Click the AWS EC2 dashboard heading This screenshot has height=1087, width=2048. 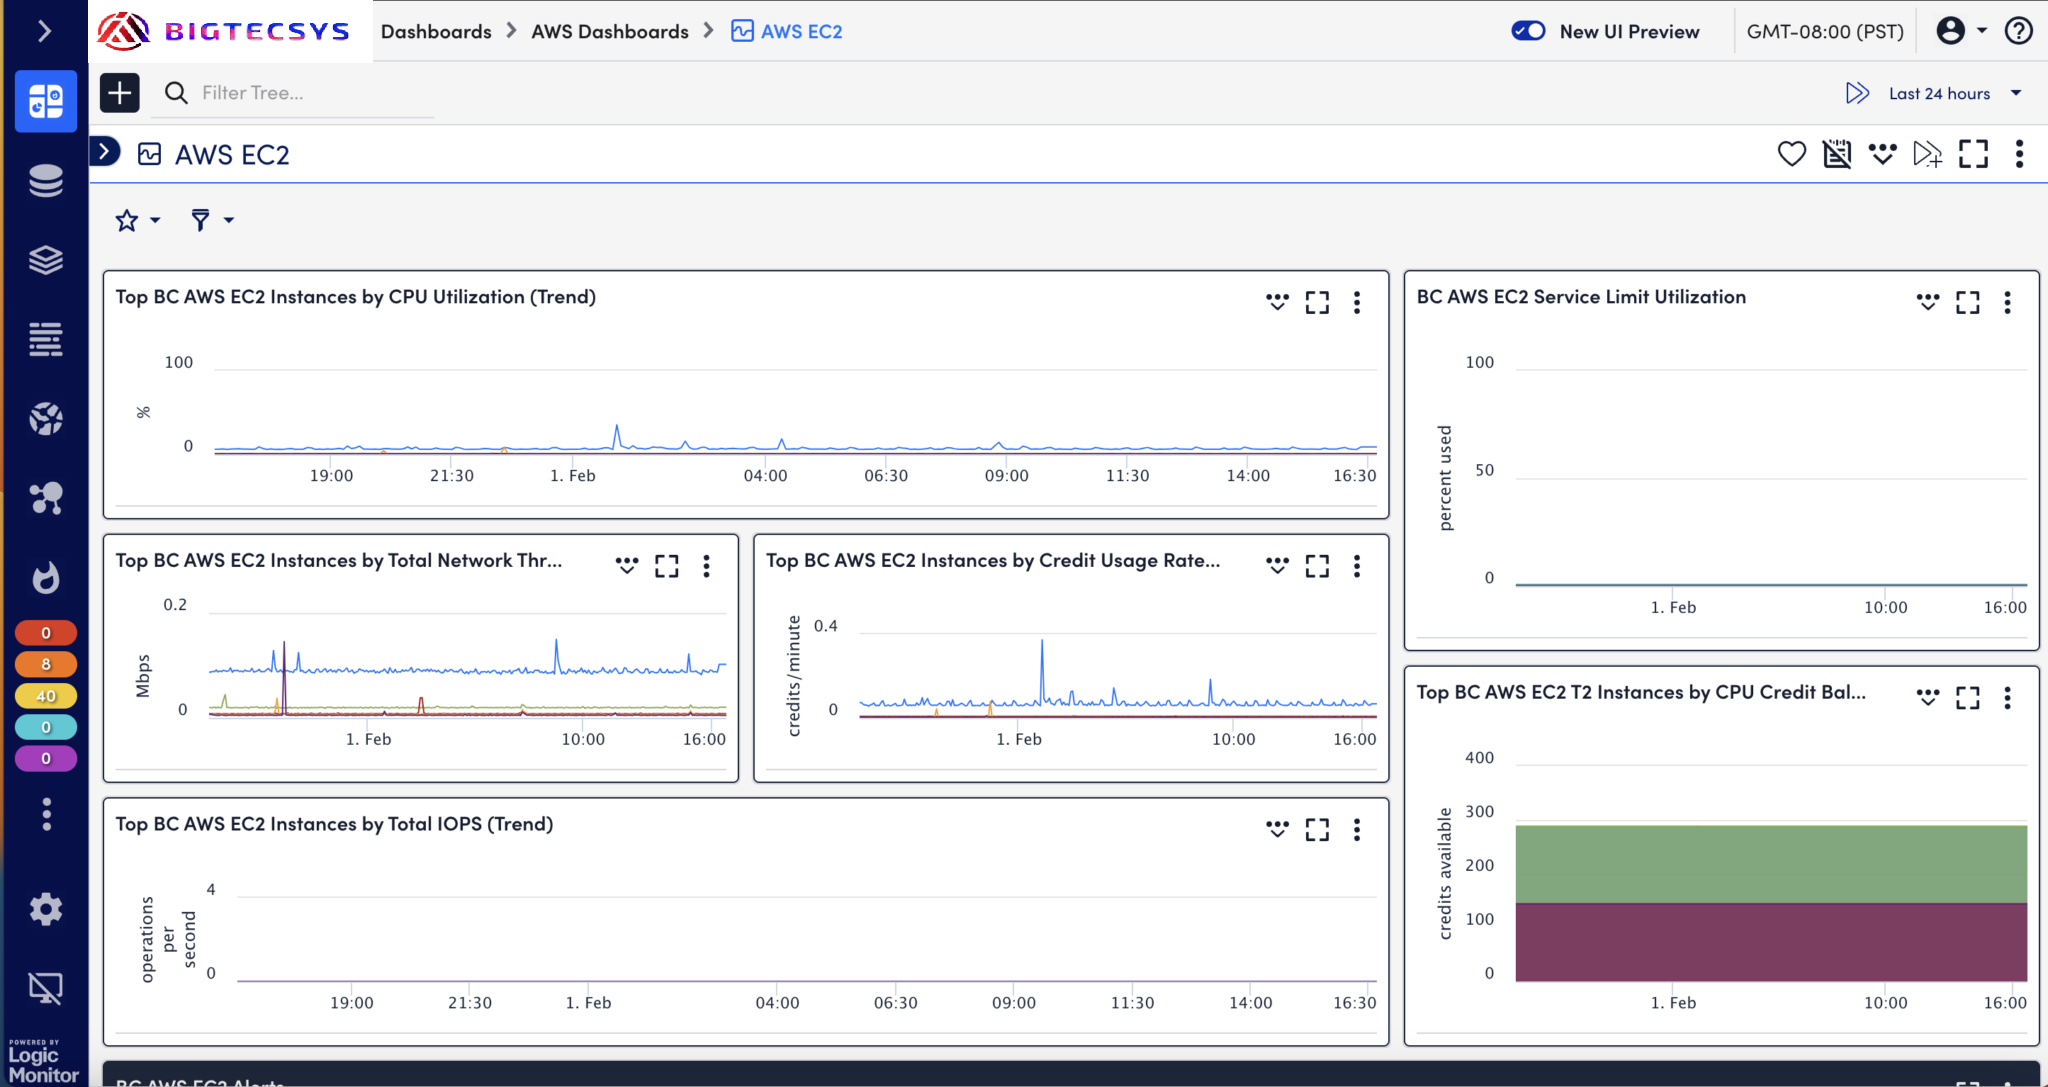(232, 155)
